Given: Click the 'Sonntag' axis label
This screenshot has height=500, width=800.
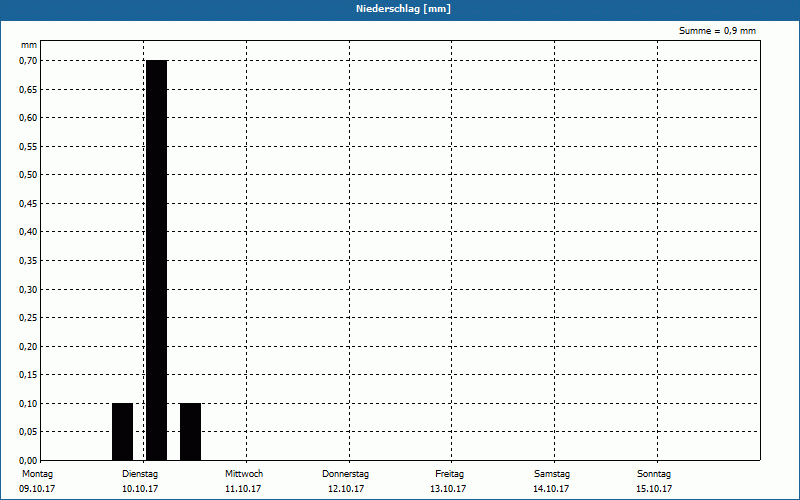Looking at the screenshot, I should coord(654,474).
